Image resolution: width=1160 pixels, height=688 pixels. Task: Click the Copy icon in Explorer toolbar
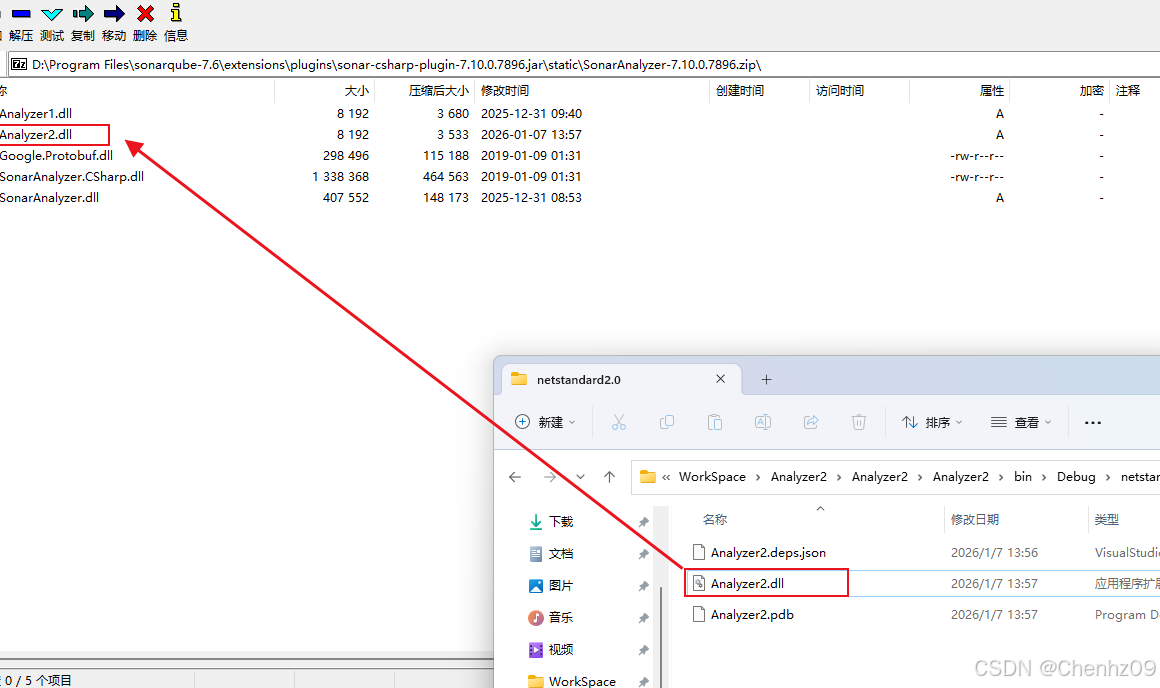(667, 422)
